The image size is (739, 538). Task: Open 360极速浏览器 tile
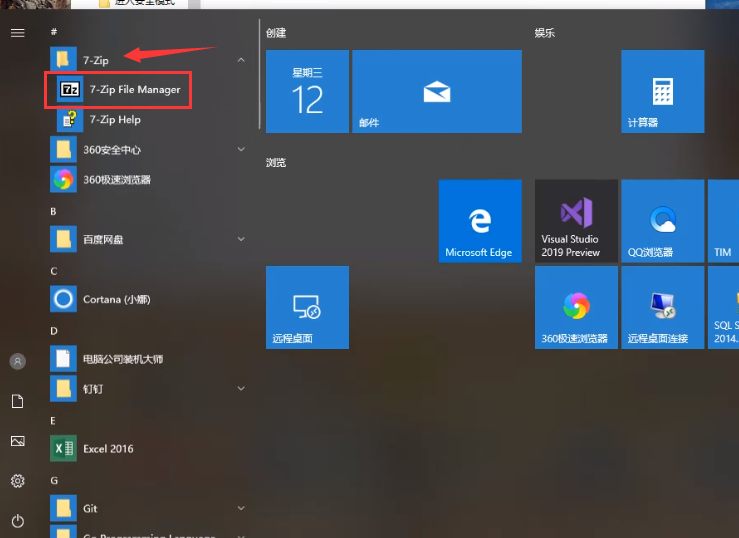click(x=576, y=307)
